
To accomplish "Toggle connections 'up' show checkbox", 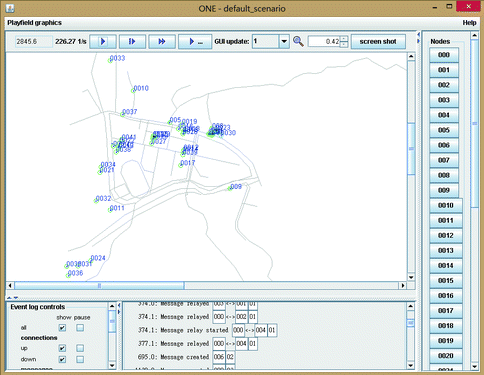I will 62,348.
